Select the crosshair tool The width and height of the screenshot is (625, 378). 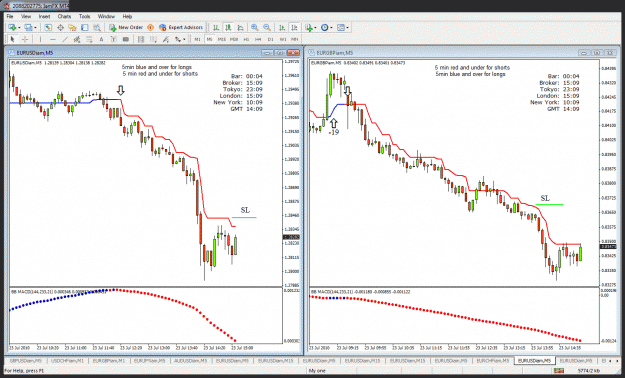[25, 39]
